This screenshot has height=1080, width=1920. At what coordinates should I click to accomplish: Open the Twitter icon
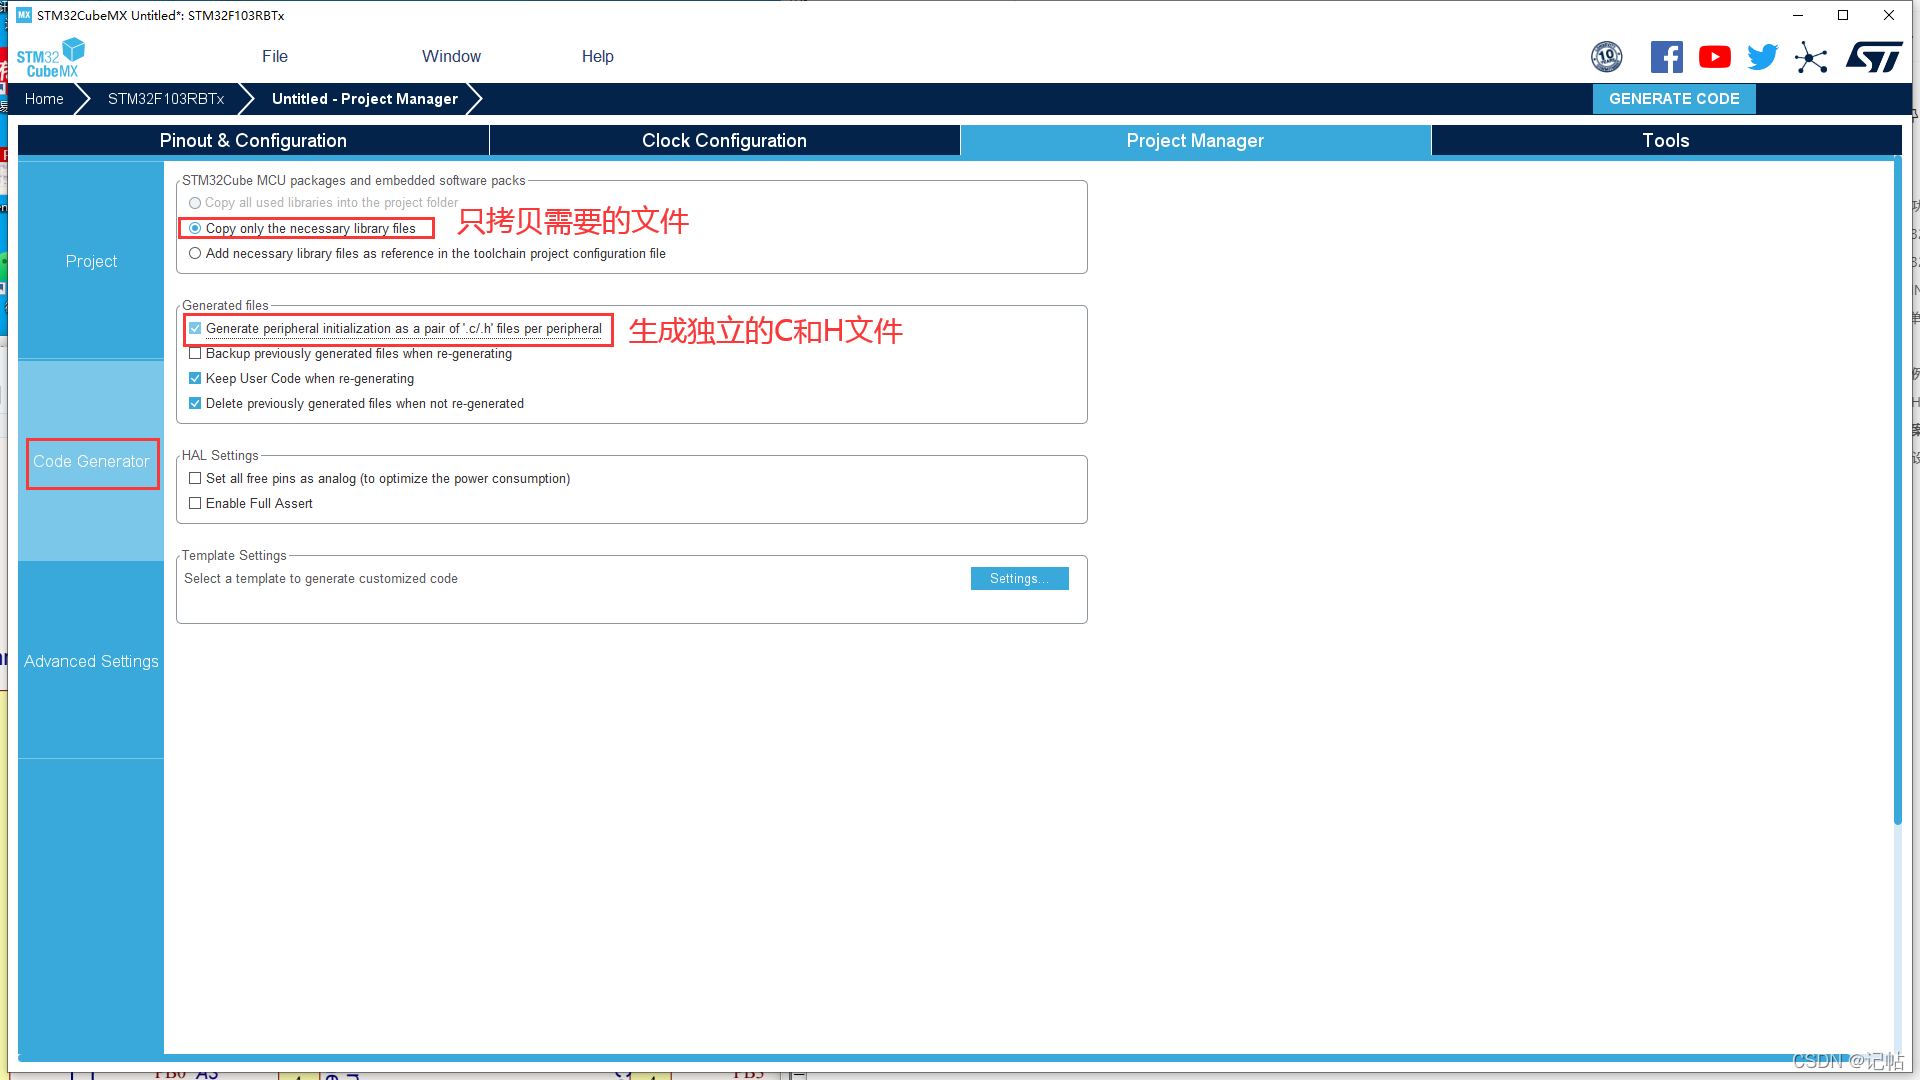tap(1763, 57)
